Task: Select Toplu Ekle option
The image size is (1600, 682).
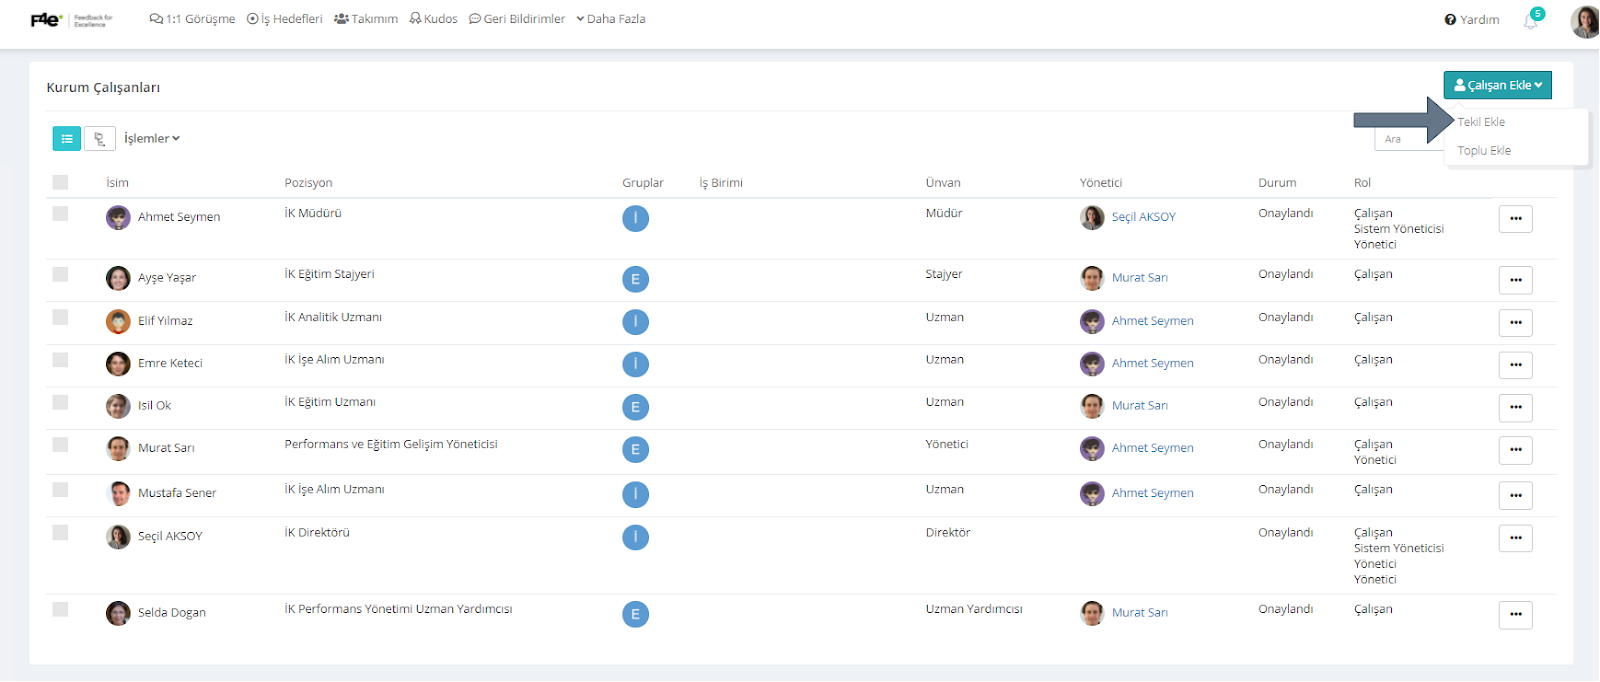Action: click(x=1484, y=151)
